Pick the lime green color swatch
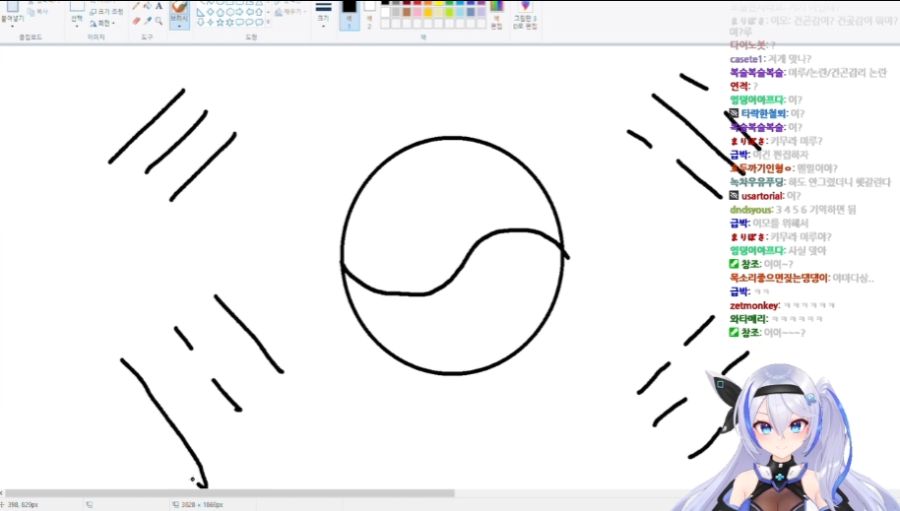This screenshot has width=900, height=511. click(449, 12)
